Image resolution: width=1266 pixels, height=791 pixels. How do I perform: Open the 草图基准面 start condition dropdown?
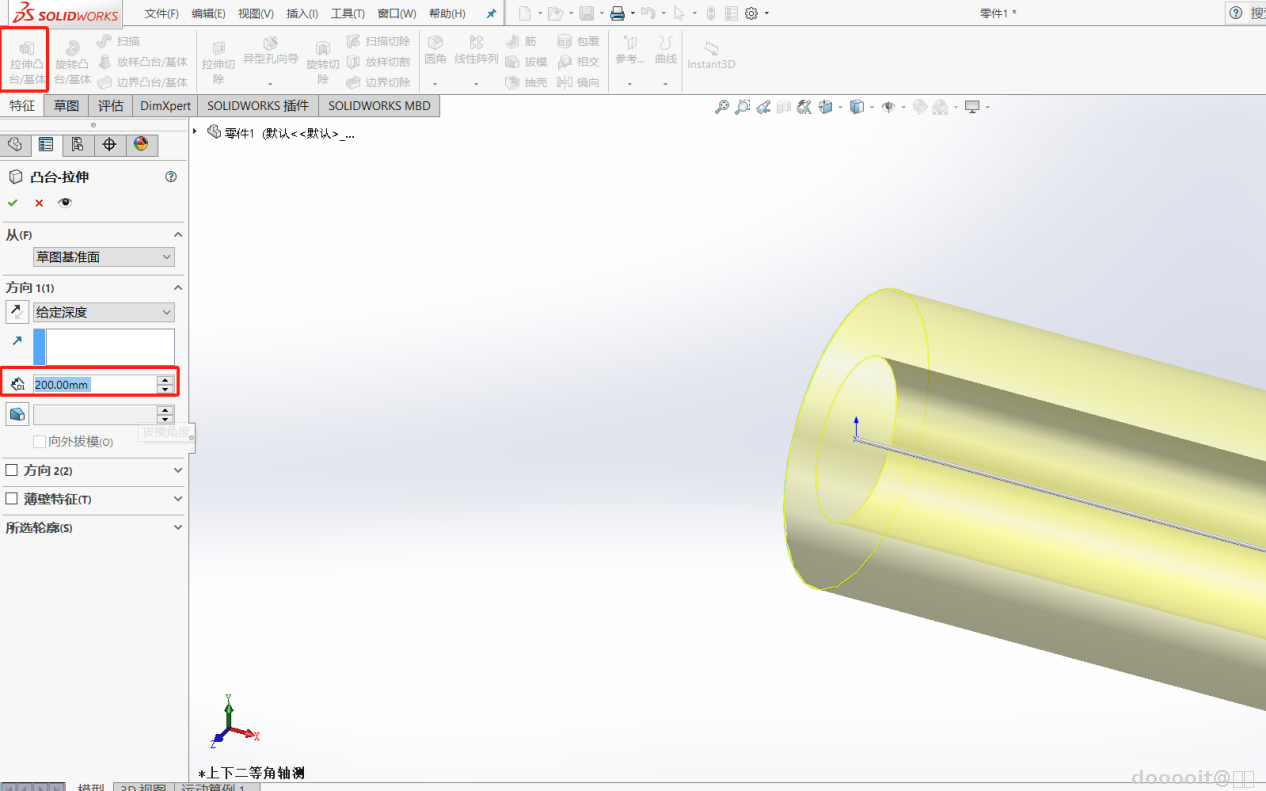(103, 257)
